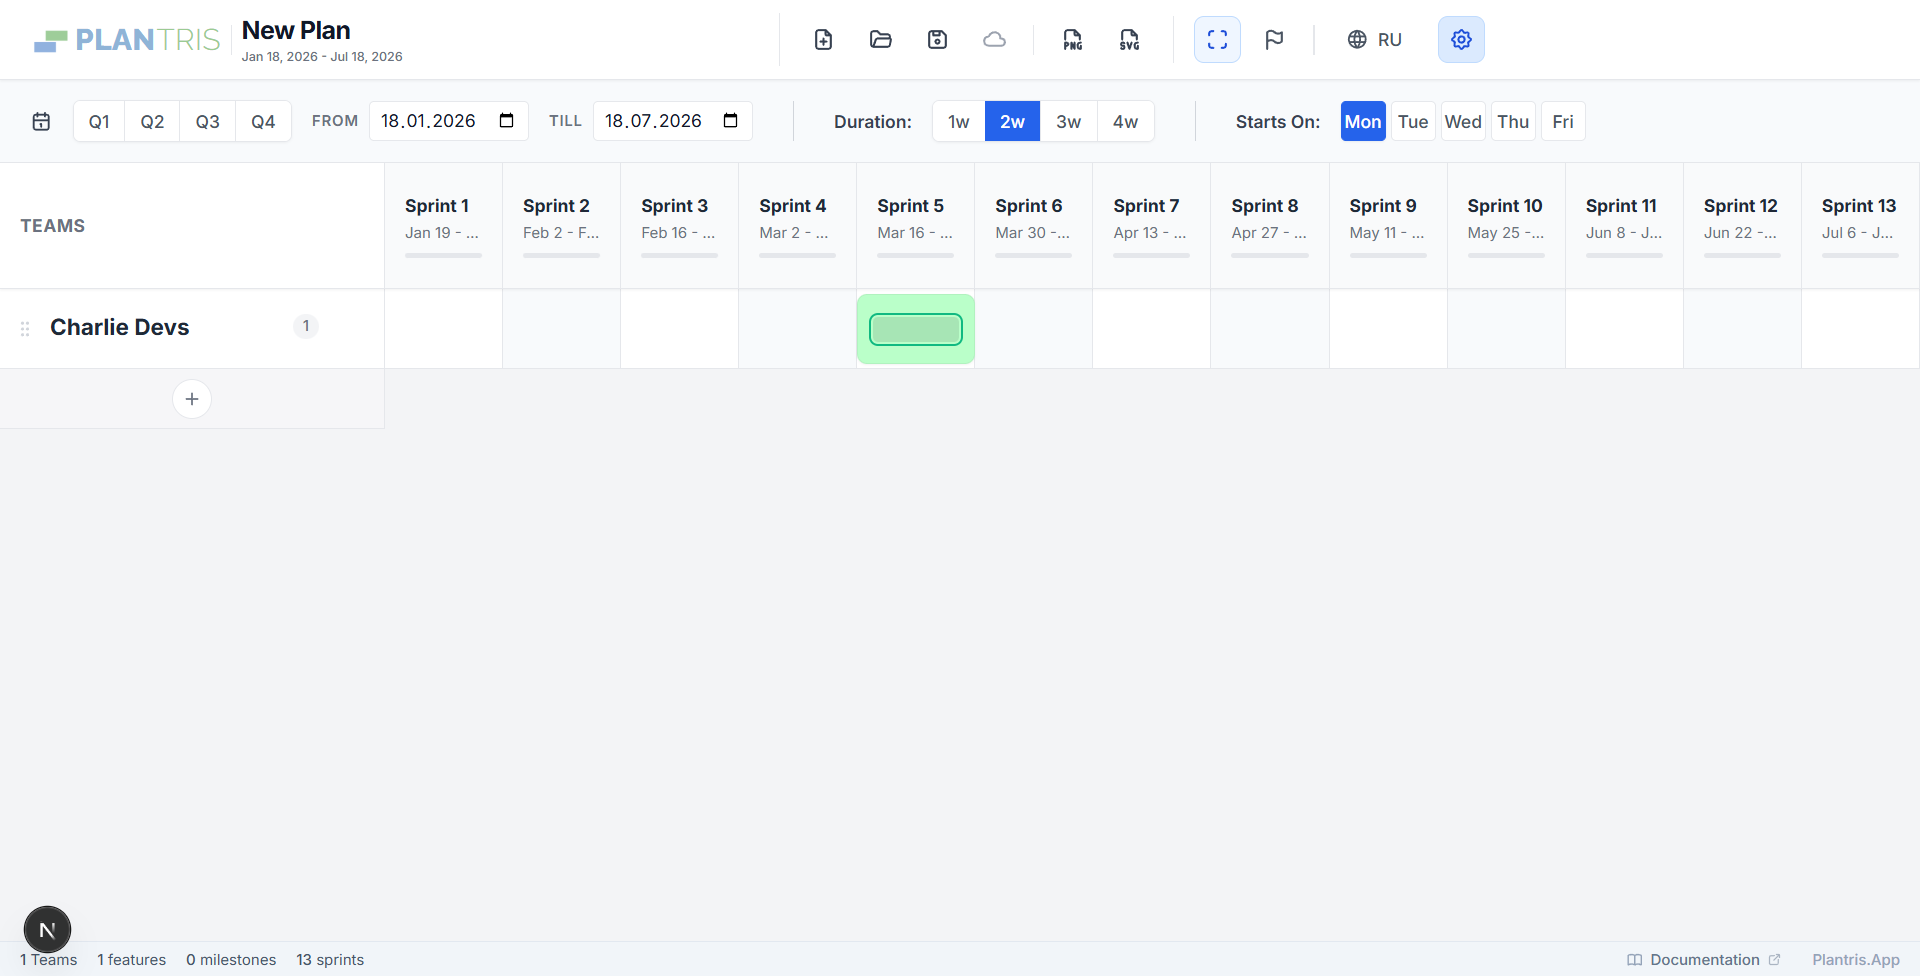Image resolution: width=1920 pixels, height=976 pixels.
Task: Open the Documentation link
Action: [x=1704, y=960]
